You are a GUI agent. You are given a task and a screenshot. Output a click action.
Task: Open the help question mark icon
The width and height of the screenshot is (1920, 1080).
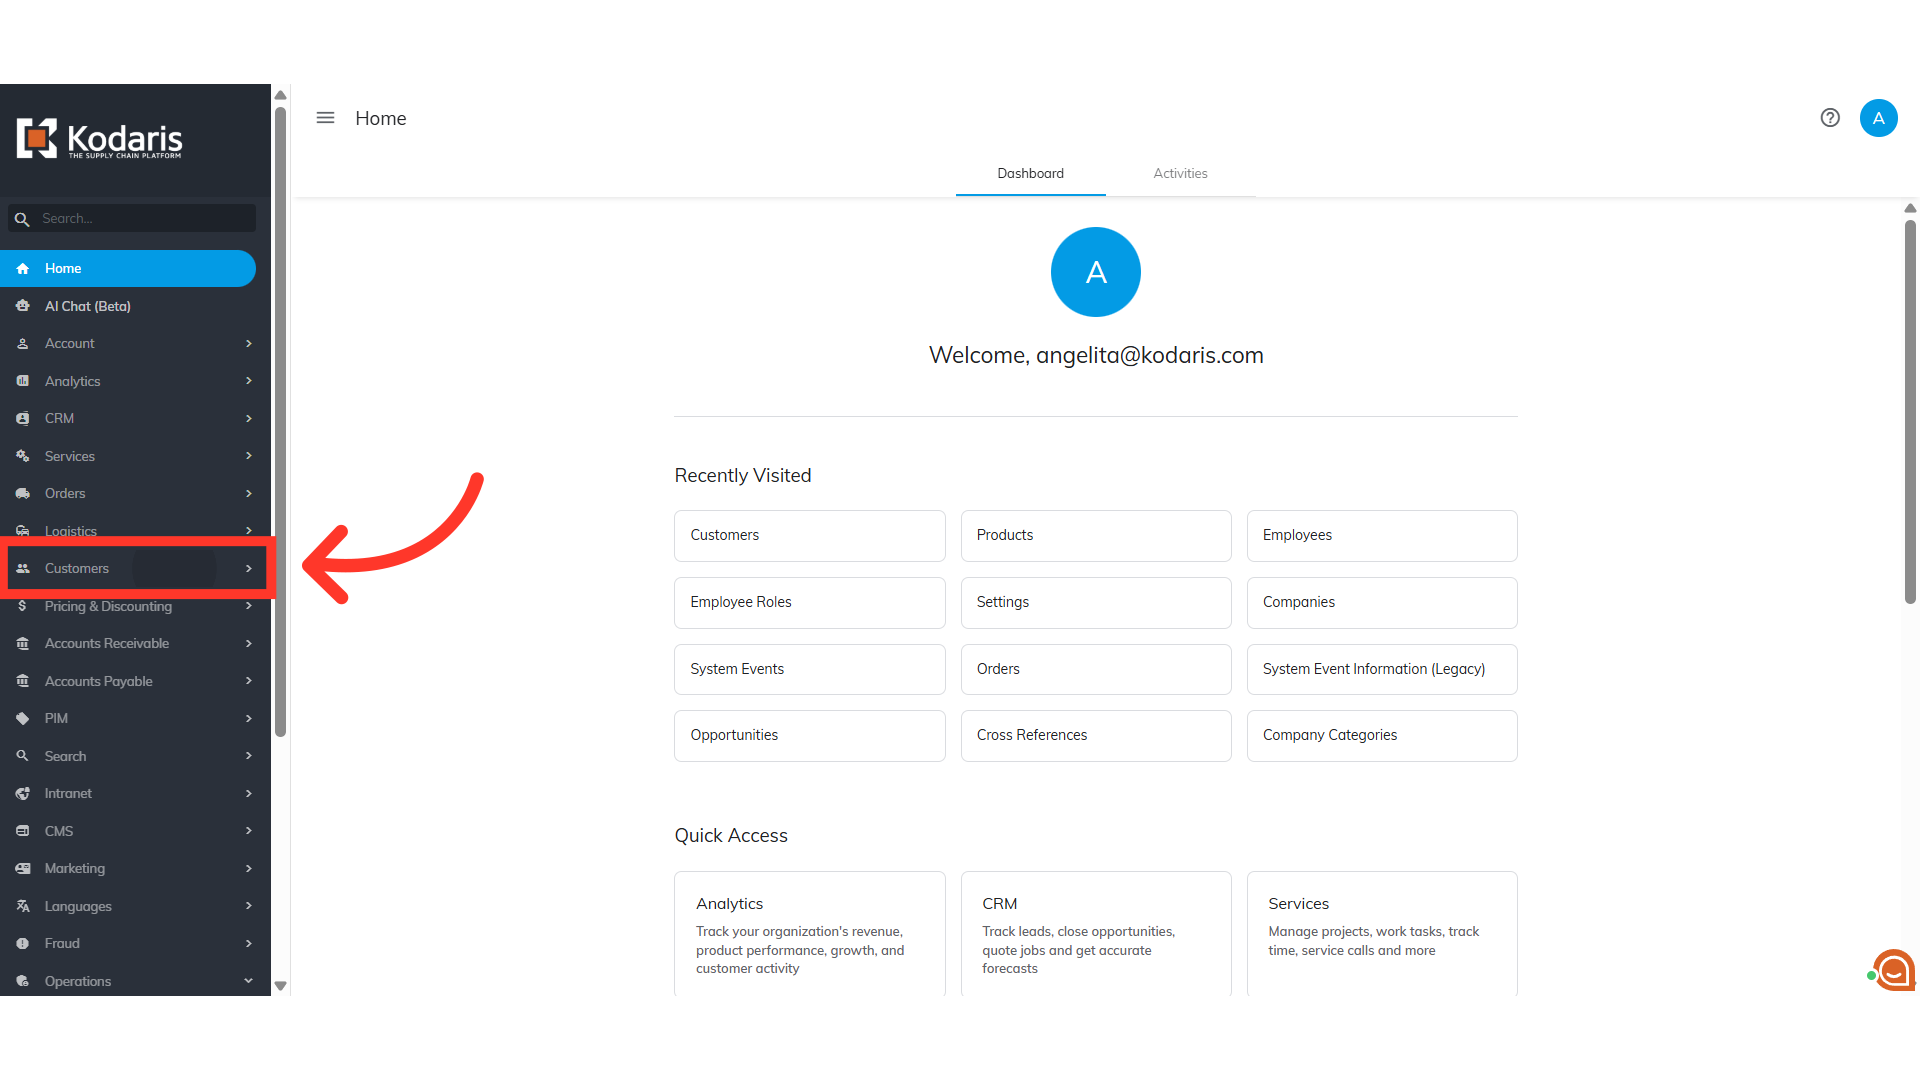click(x=1830, y=118)
